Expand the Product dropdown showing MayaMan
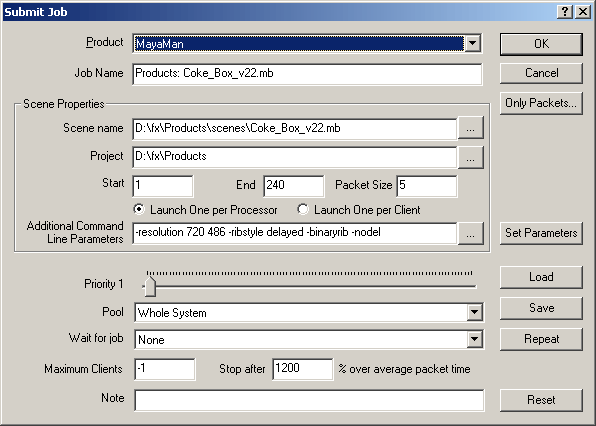The image size is (596, 426). point(472,43)
